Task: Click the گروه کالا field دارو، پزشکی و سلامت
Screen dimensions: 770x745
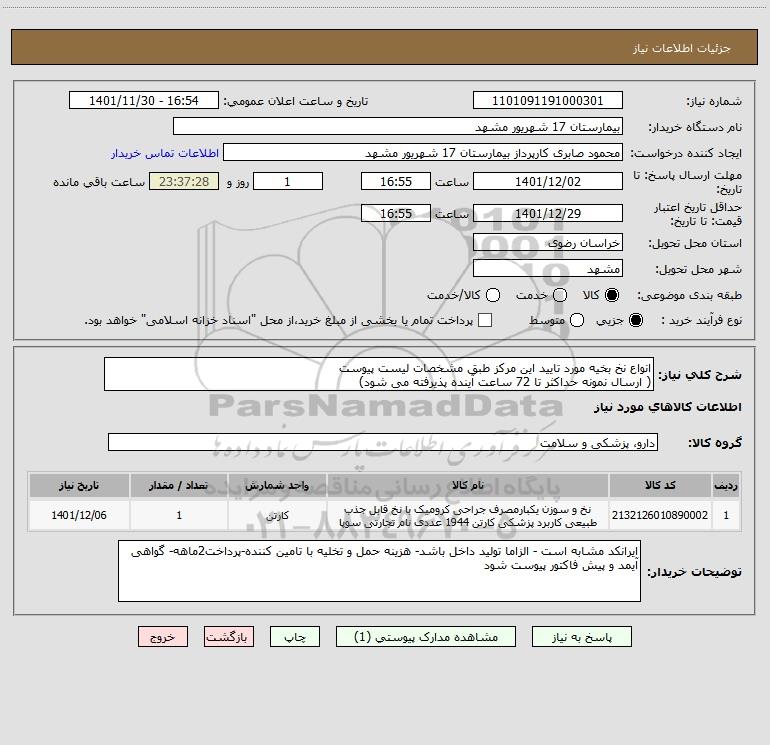Action: pos(383,442)
